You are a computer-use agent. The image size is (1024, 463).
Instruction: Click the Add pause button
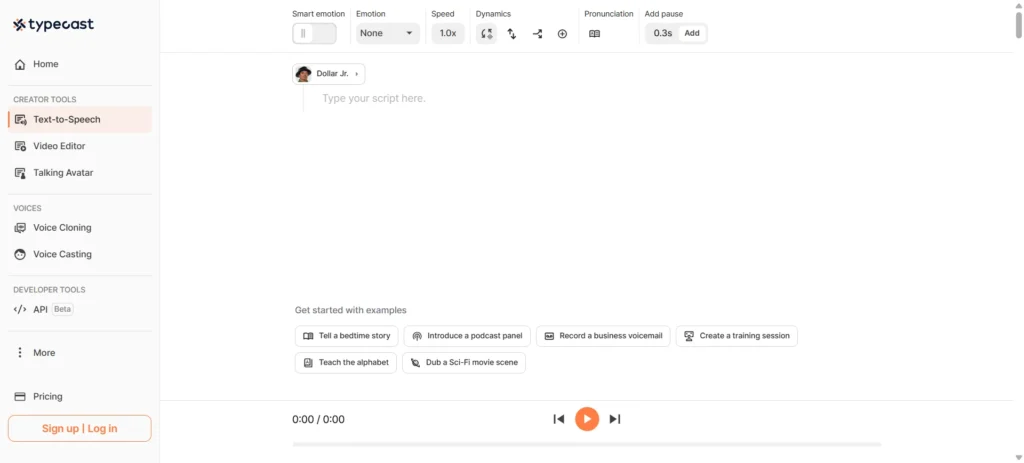coord(692,33)
